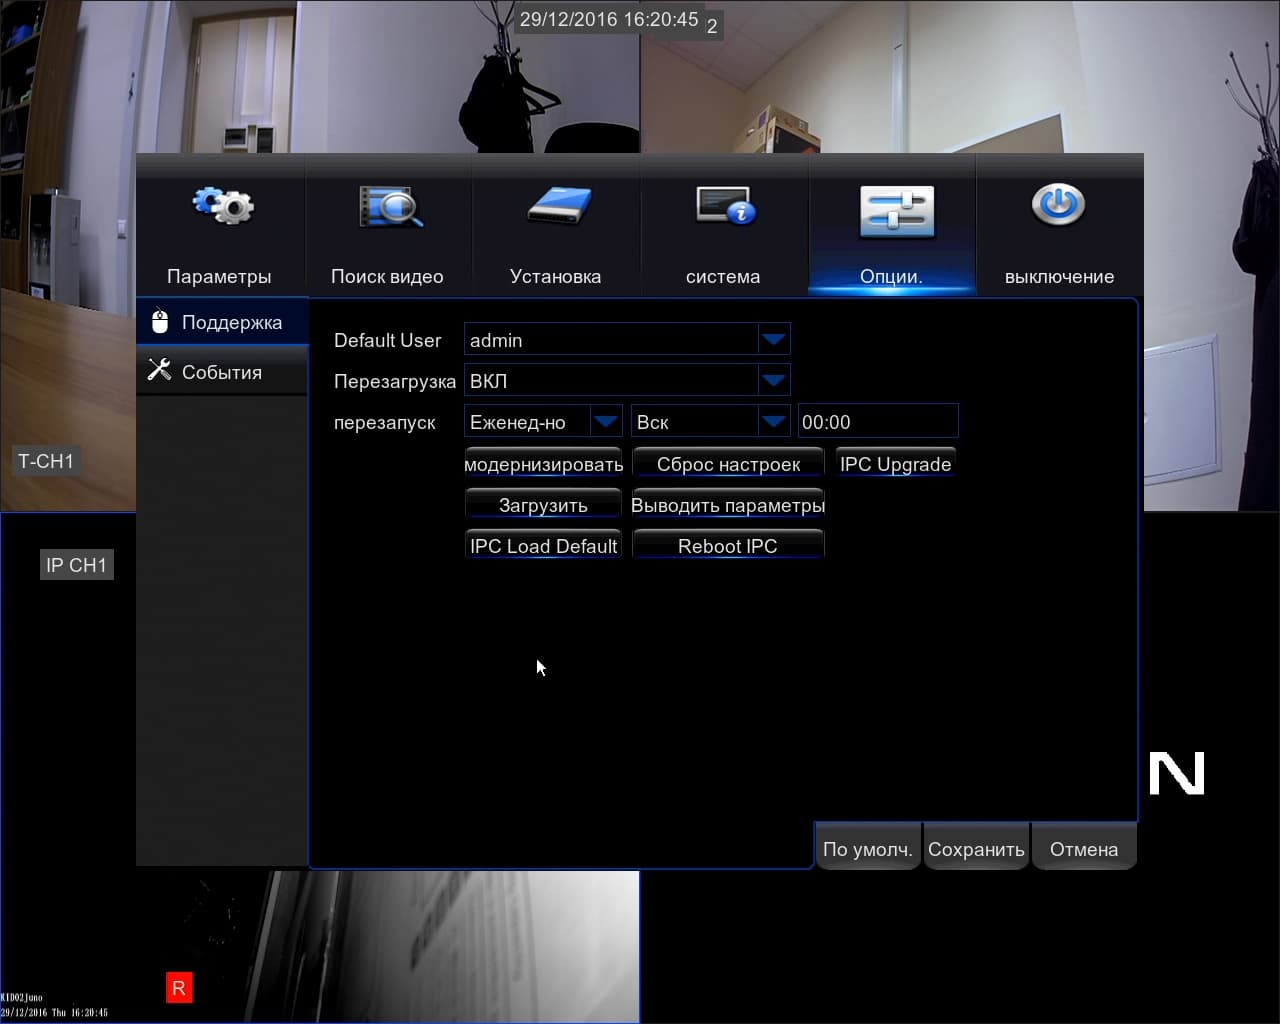Viewport: 1280px width, 1024px height.
Task: Click the По умолч. button
Action: tap(868, 848)
